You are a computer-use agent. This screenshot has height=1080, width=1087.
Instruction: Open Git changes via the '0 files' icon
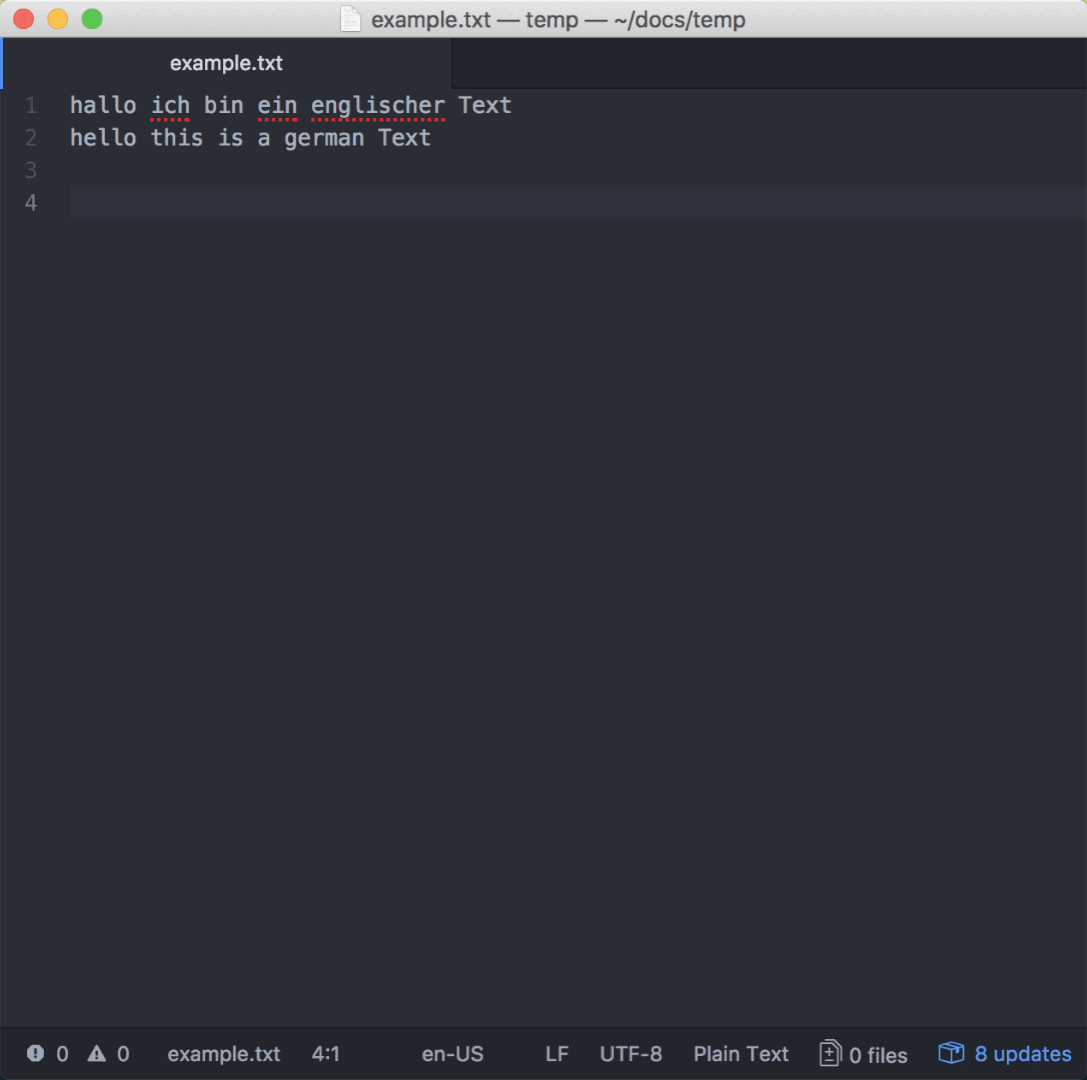click(863, 1054)
